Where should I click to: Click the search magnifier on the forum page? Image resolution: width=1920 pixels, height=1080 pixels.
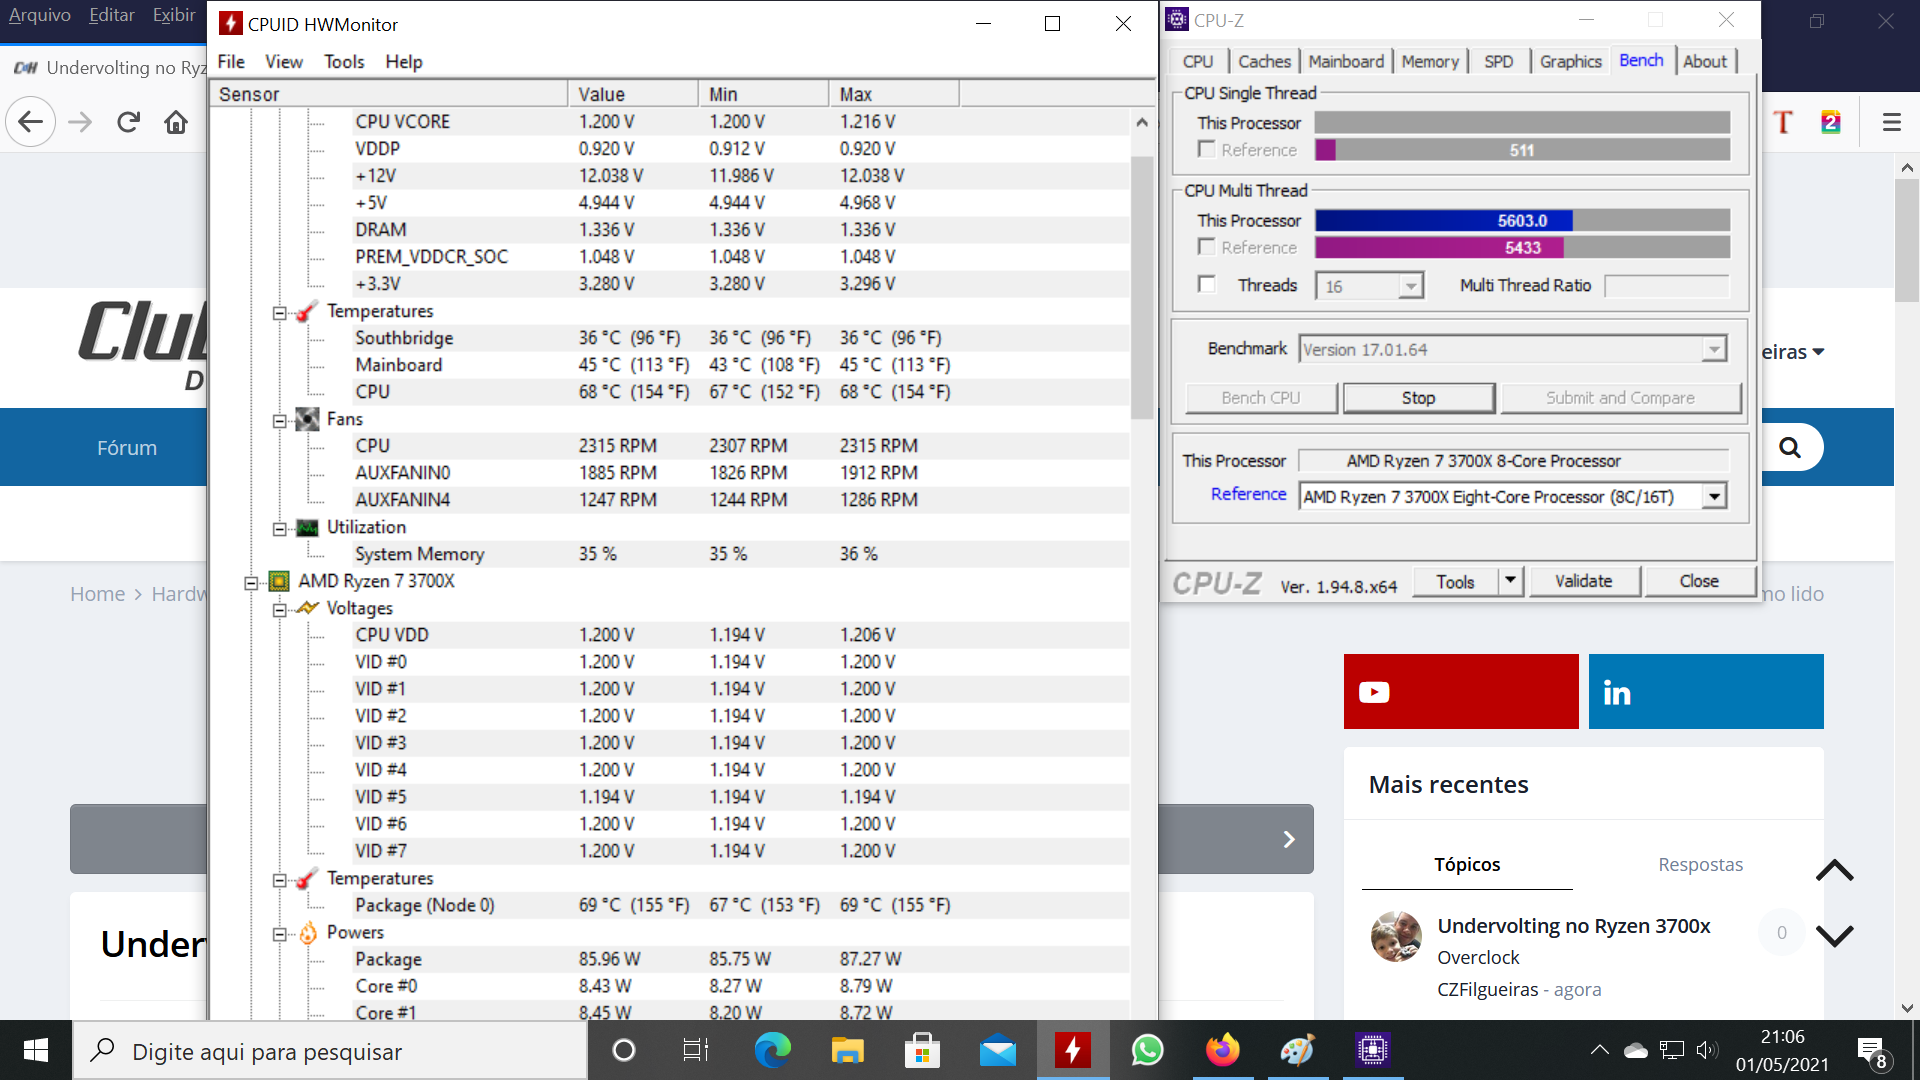(1790, 447)
